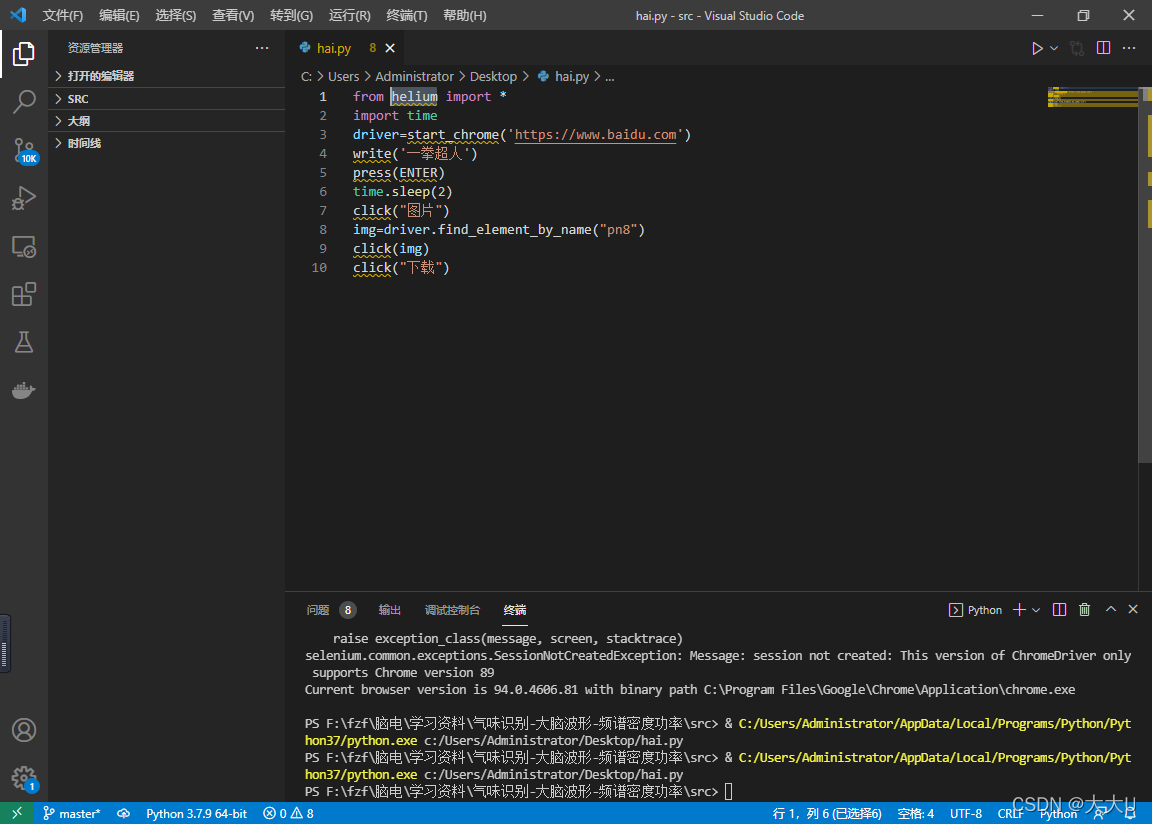Click Administrator in the breadcrumb path
The height and width of the screenshot is (824, 1152).
414,76
